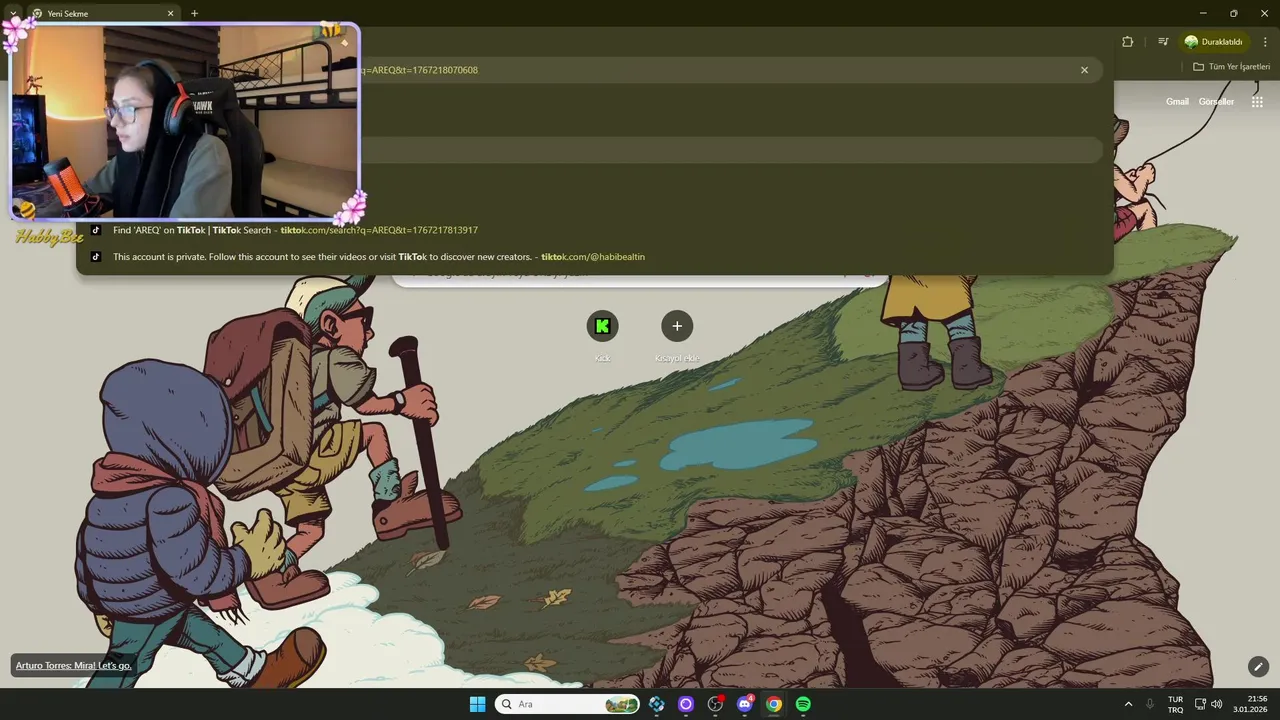The height and width of the screenshot is (720, 1280).
Task: Open the Gmail link
Action: coord(1177,102)
